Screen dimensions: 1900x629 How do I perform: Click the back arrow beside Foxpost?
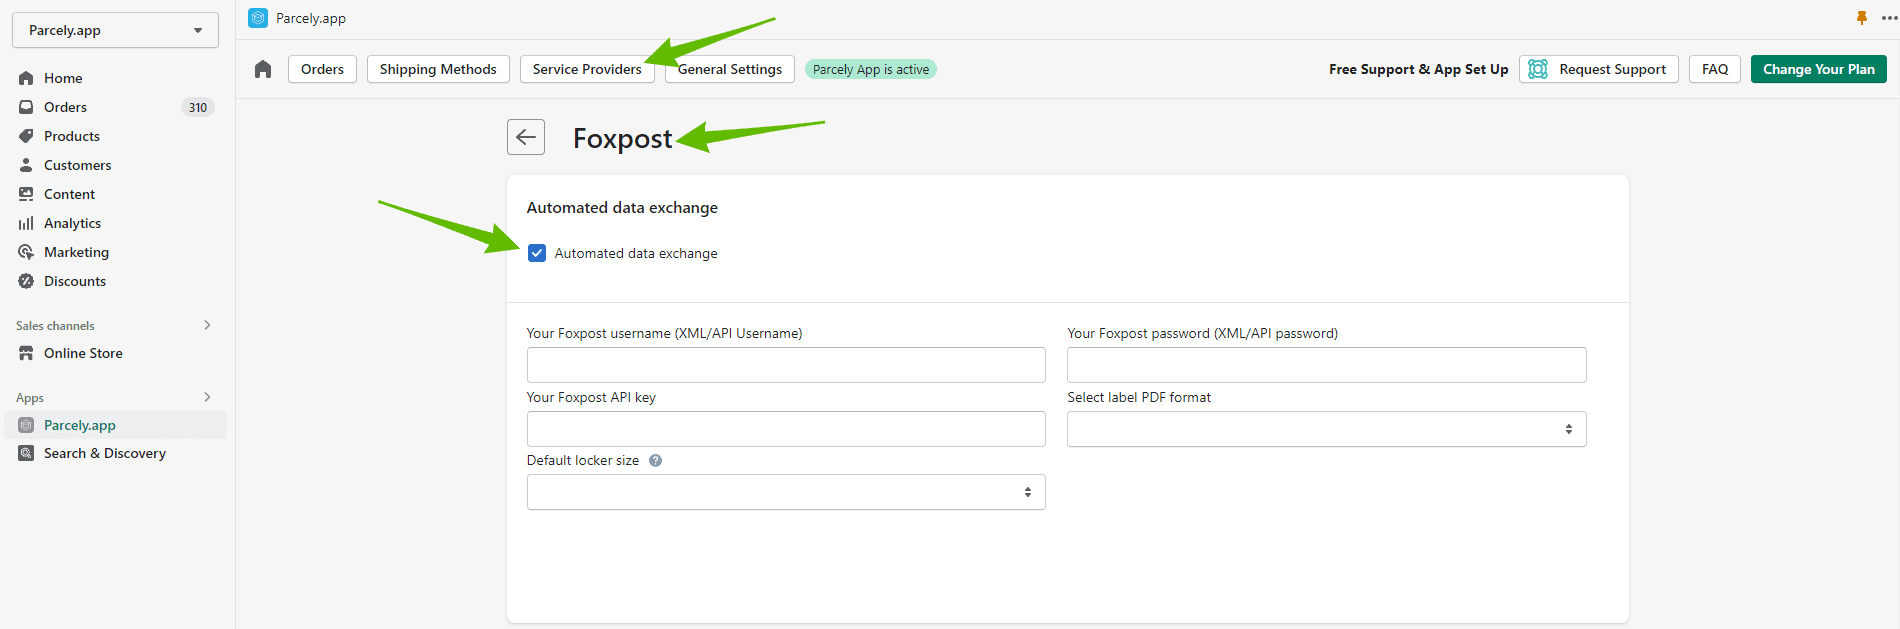point(526,137)
